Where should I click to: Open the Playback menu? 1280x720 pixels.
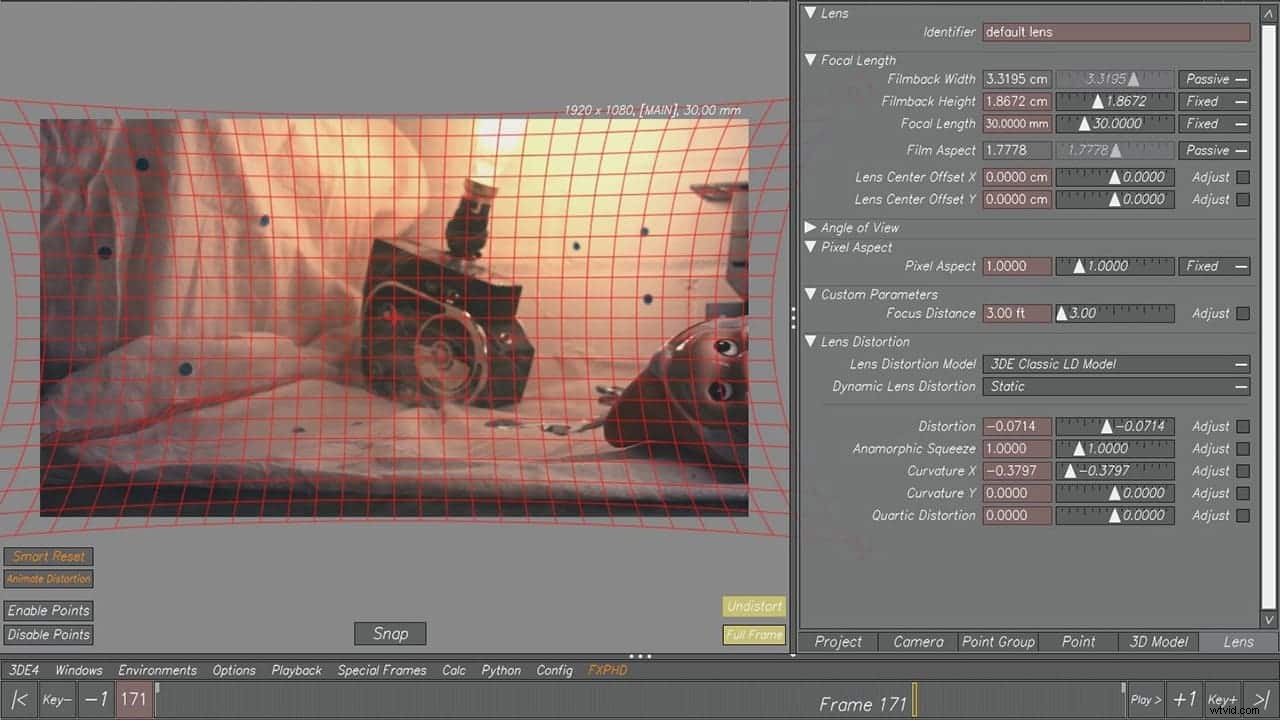[296, 670]
